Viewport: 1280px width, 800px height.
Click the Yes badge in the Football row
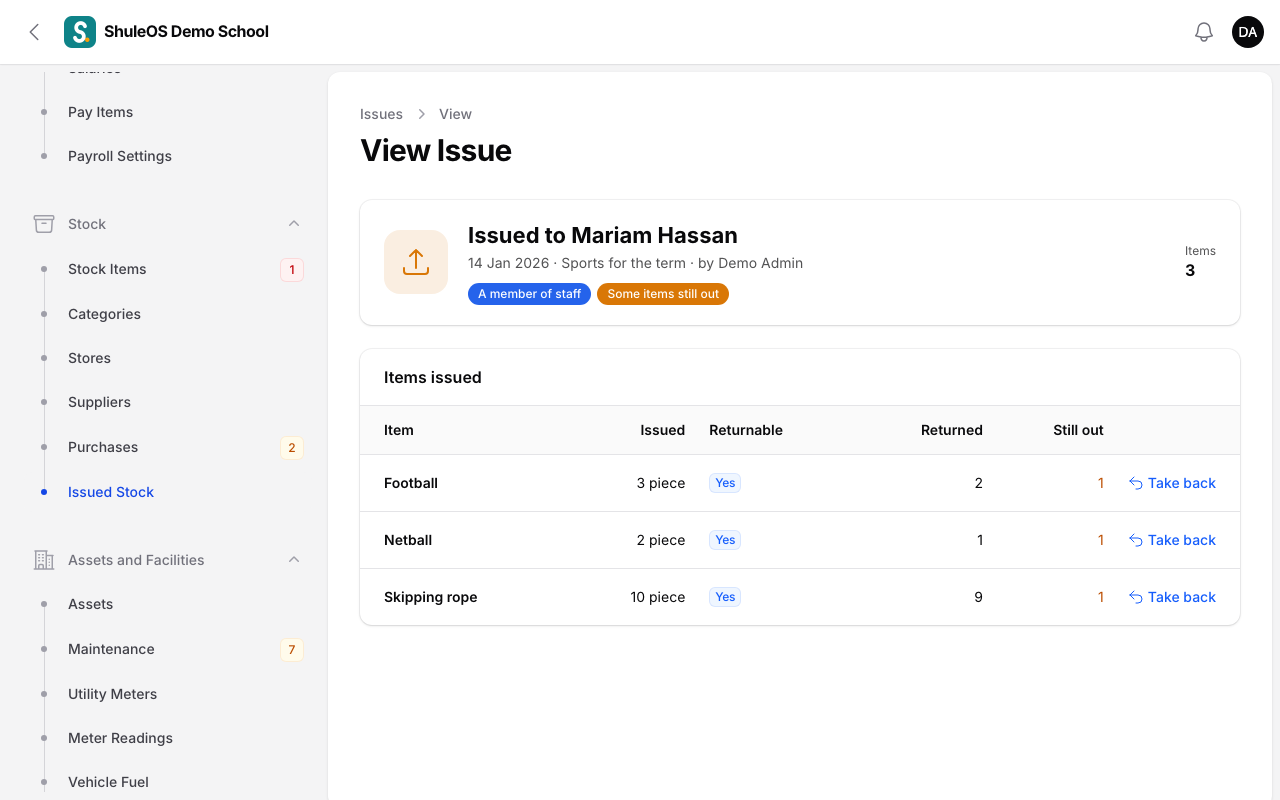[725, 483]
